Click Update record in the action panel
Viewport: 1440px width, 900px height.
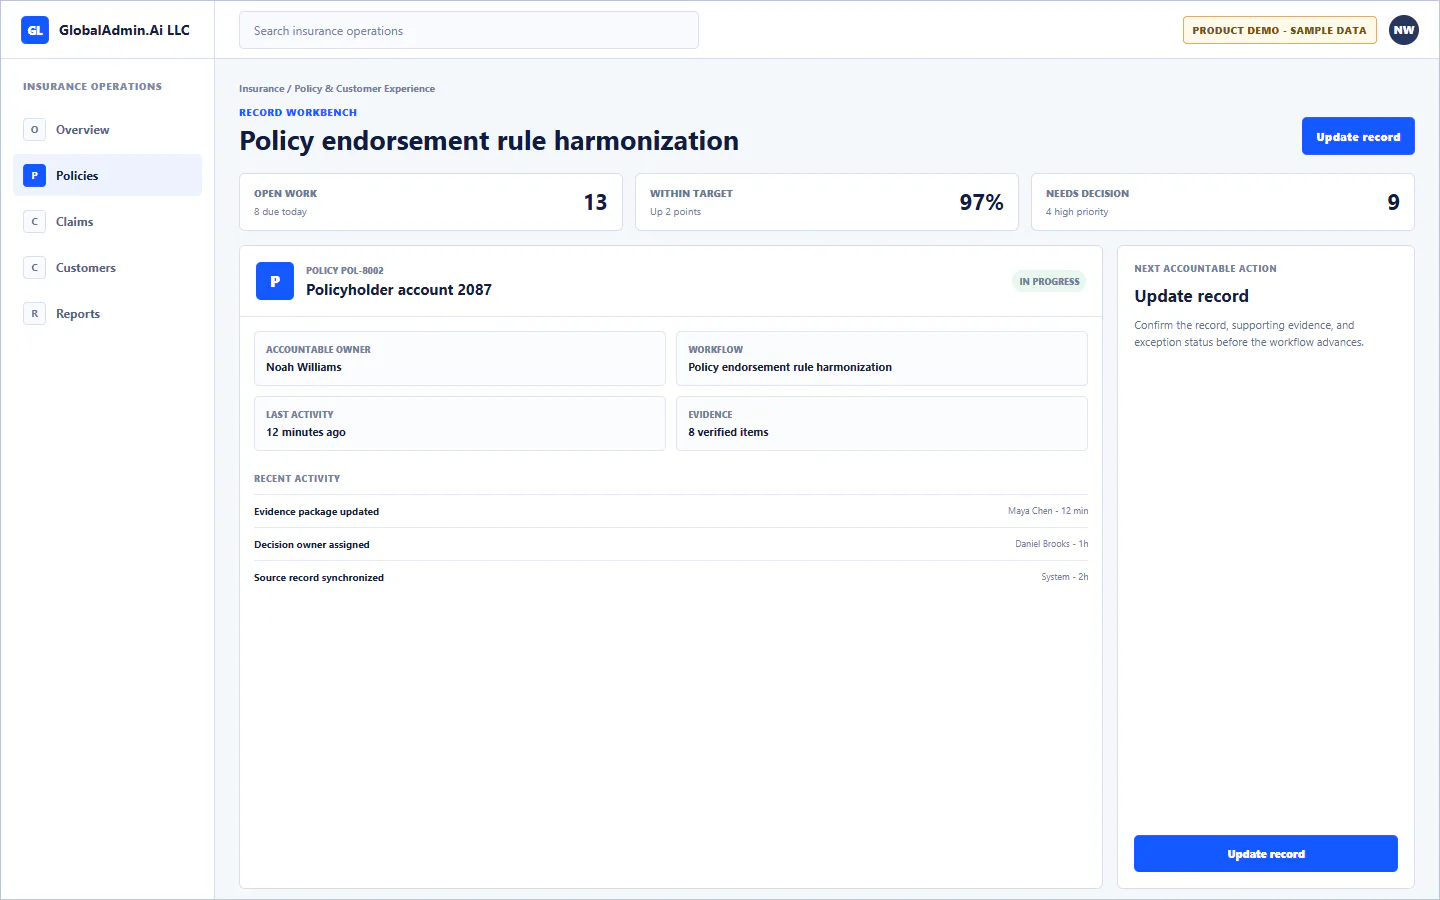click(1266, 854)
